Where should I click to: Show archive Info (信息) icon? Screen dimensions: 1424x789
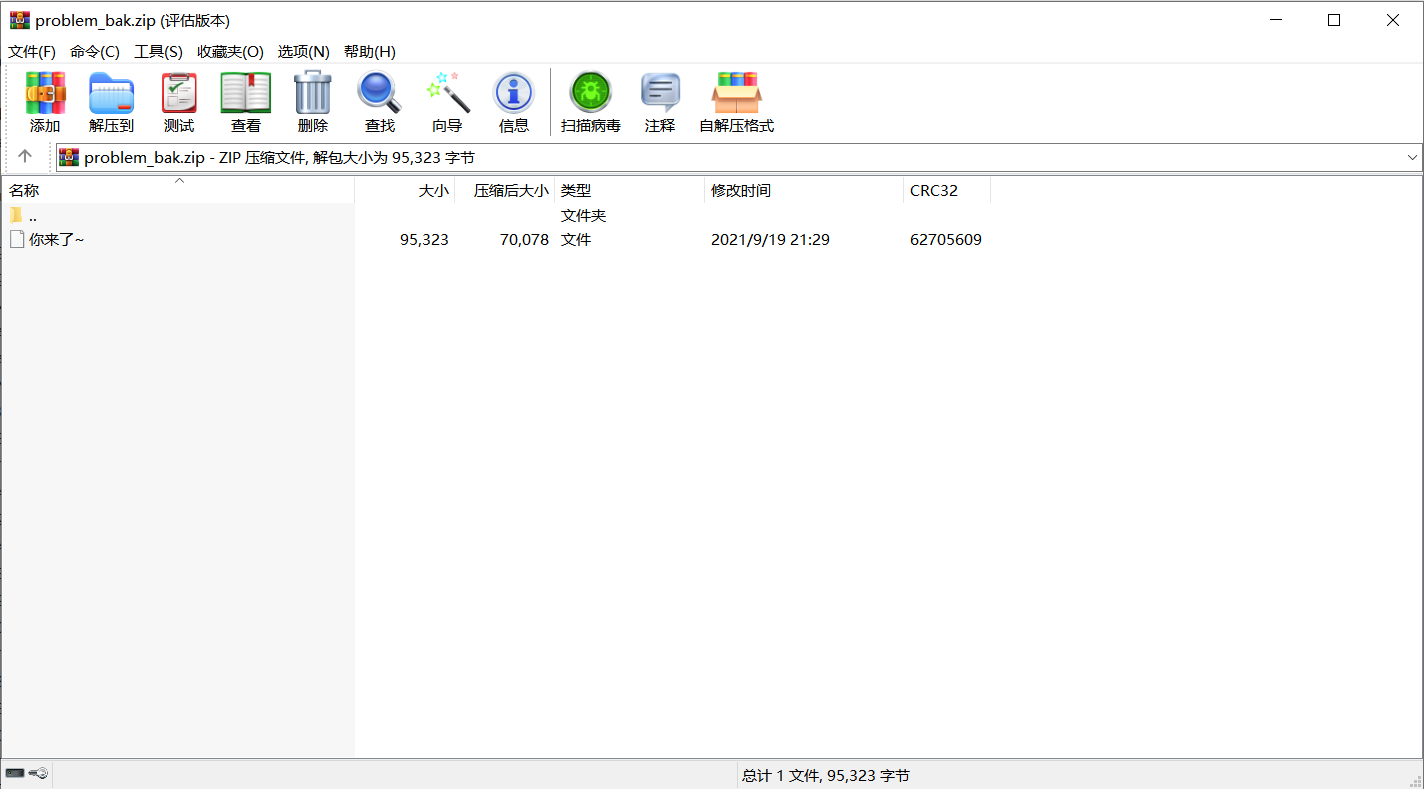tap(514, 102)
